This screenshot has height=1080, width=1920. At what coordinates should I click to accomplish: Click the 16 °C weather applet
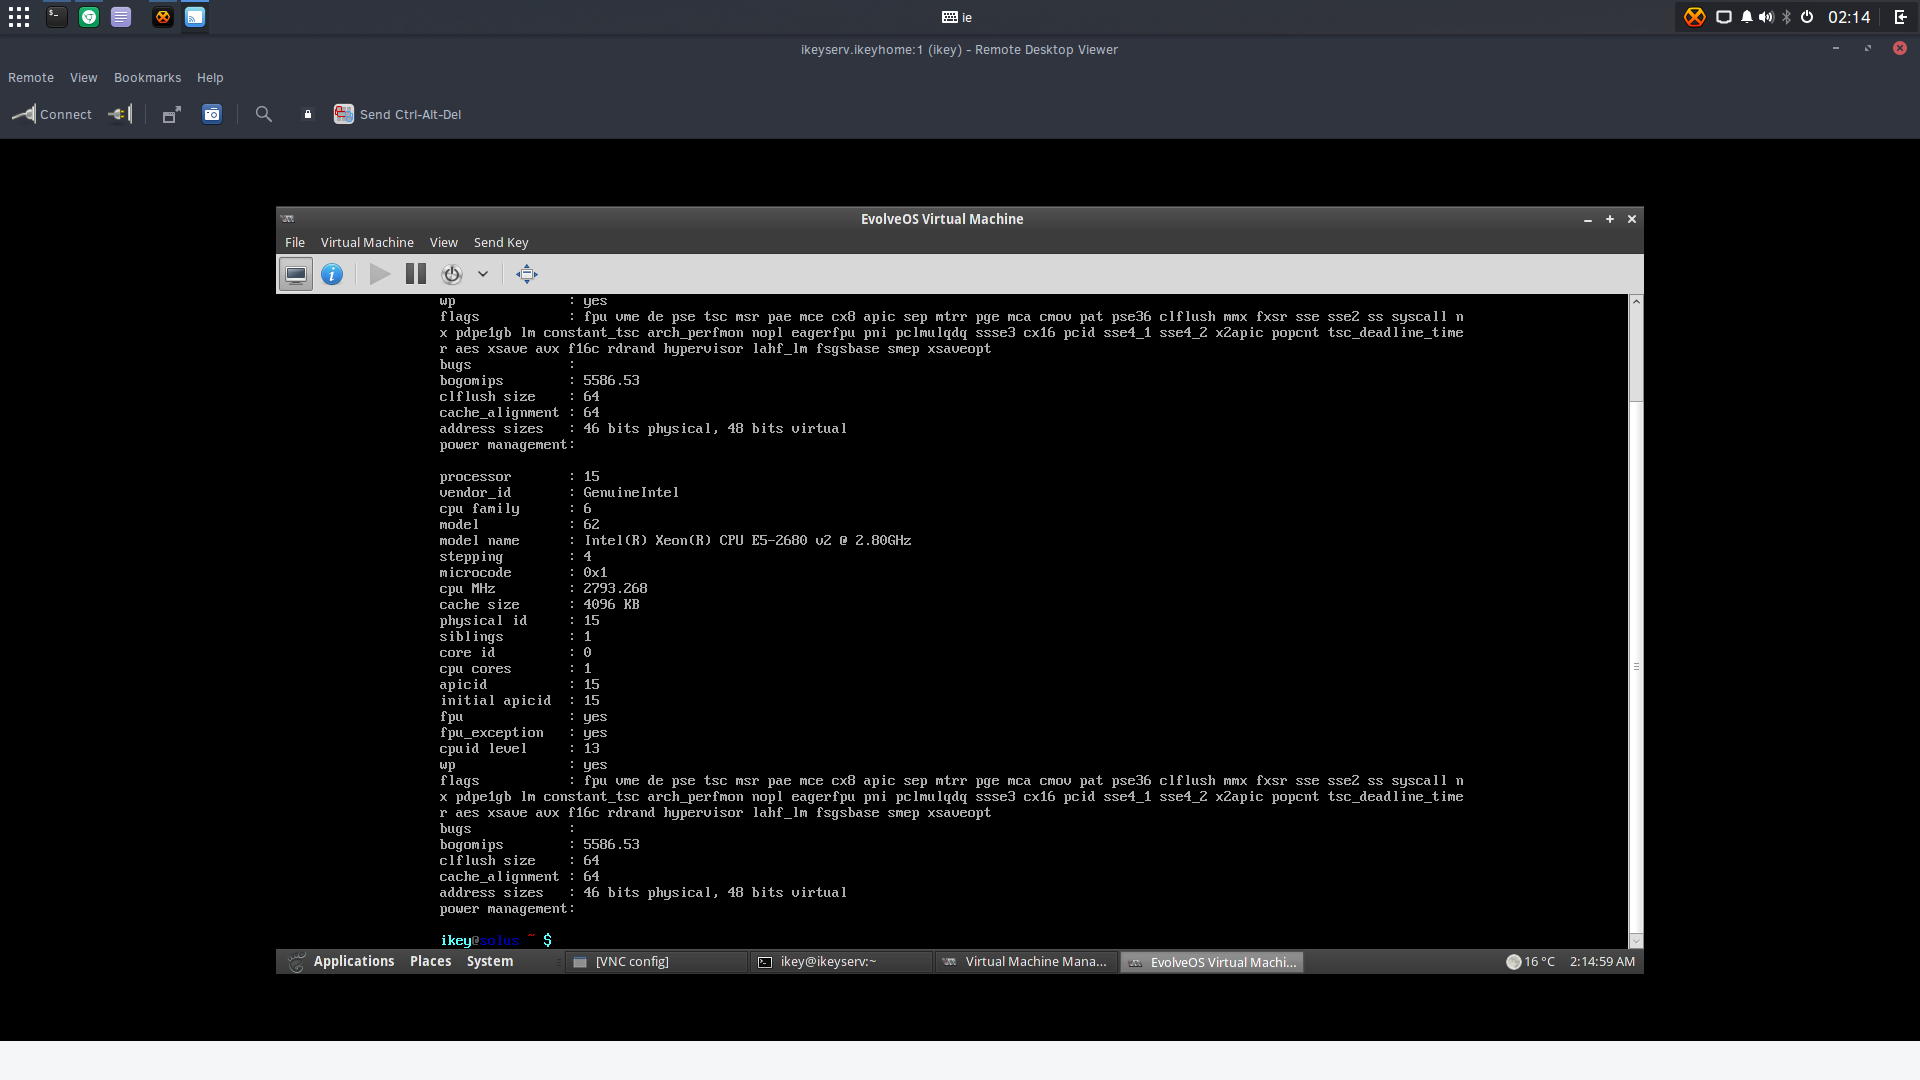click(x=1531, y=961)
